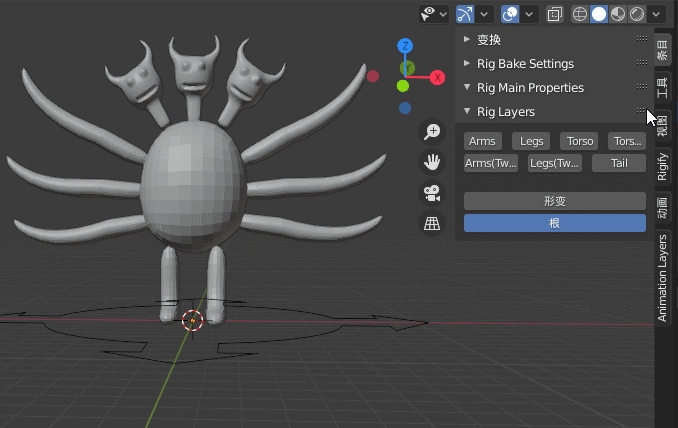Toggle the Tors... rig layer button
This screenshot has height=428, width=678.
627,141
